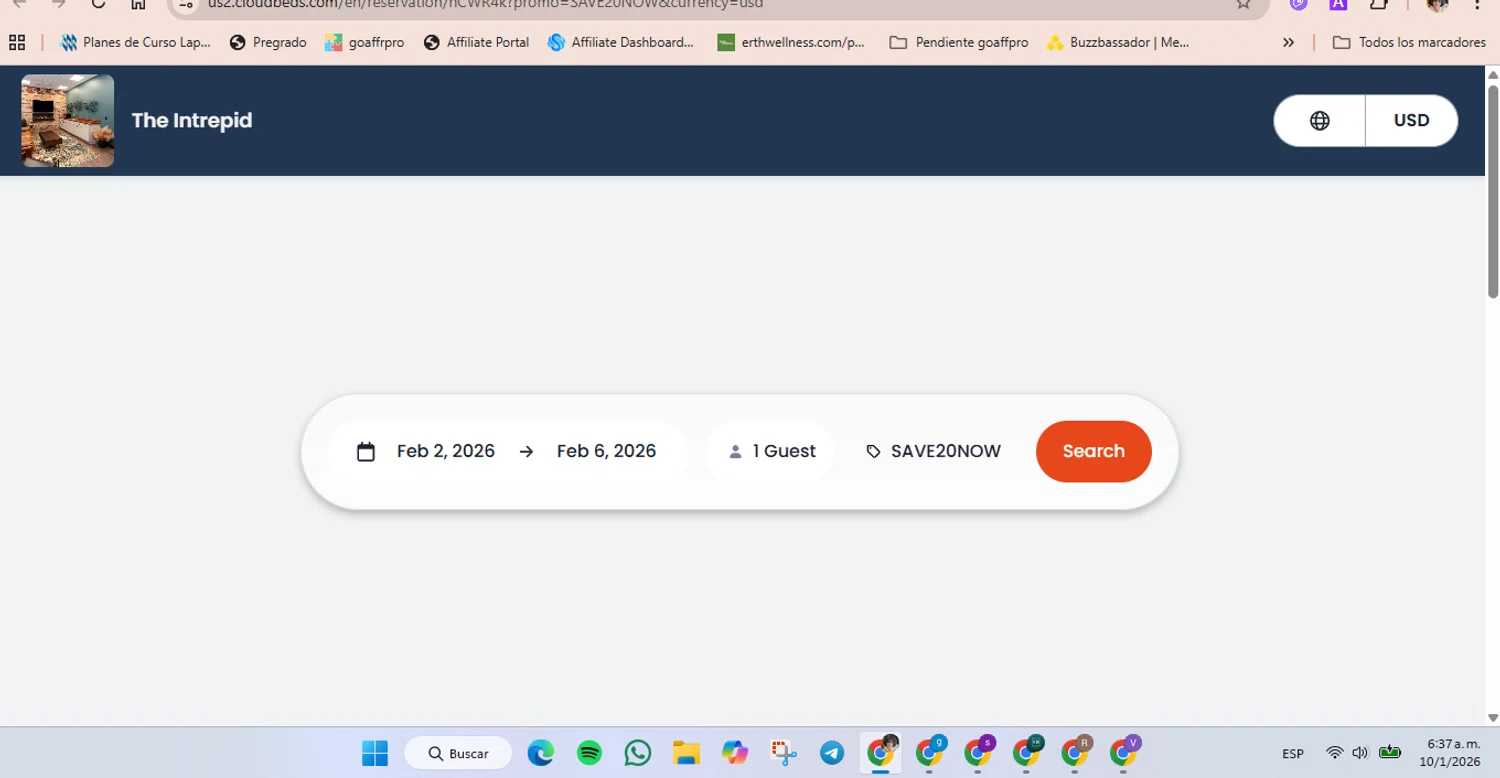Click the Buscar taskbar search box
Screen dimensions: 1500x778
click(x=458, y=753)
